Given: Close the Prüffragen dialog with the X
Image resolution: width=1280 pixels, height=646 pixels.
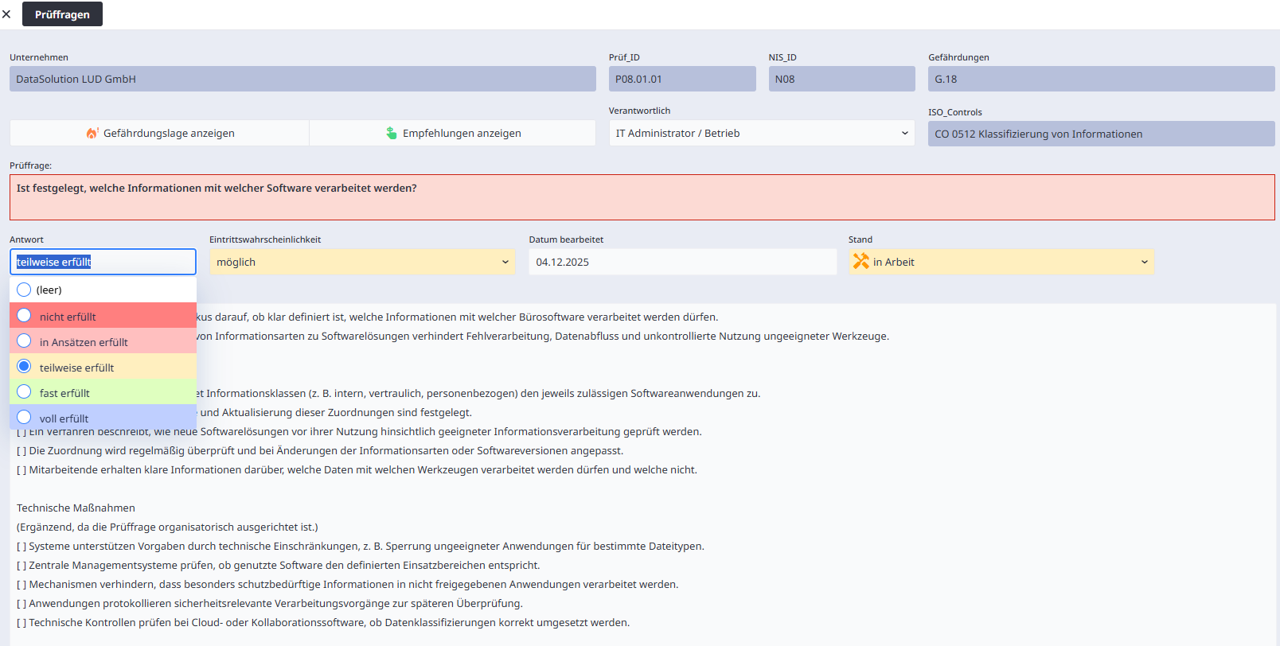Looking at the screenshot, I should point(7,14).
